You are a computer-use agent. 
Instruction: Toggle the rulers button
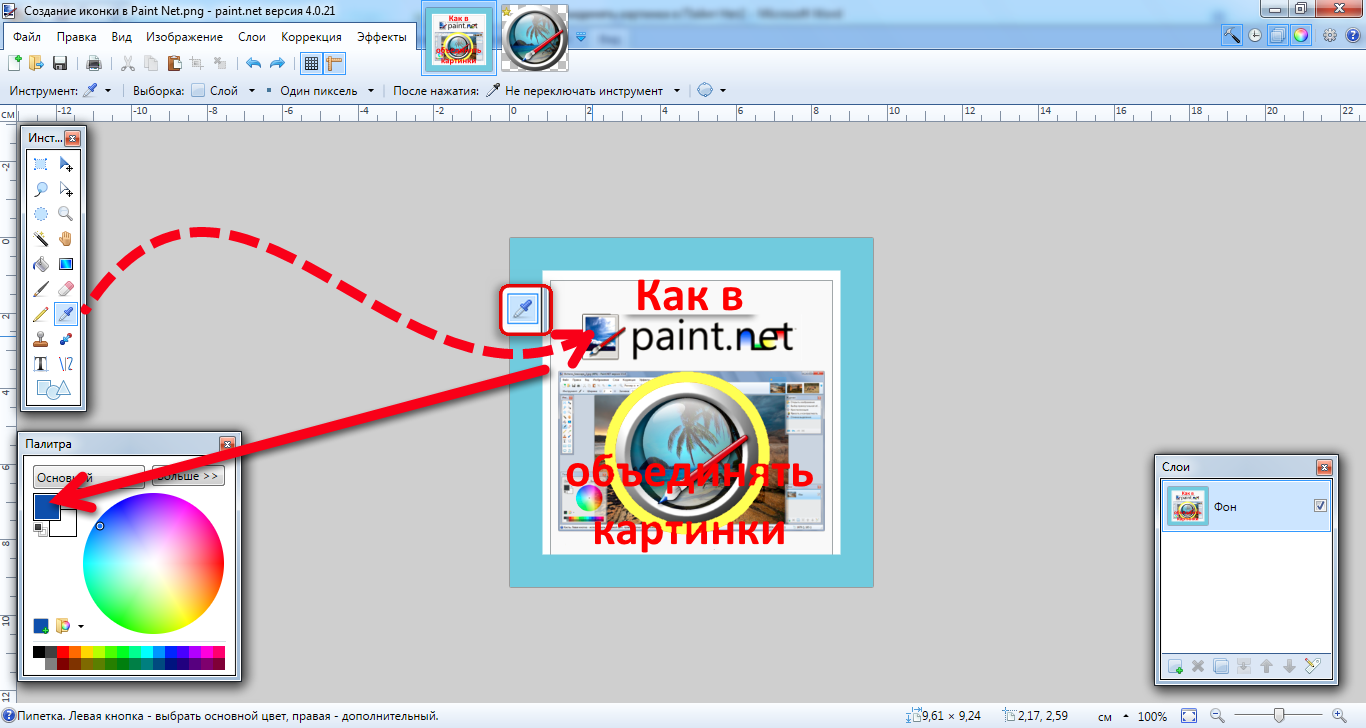pyautogui.click(x=334, y=63)
